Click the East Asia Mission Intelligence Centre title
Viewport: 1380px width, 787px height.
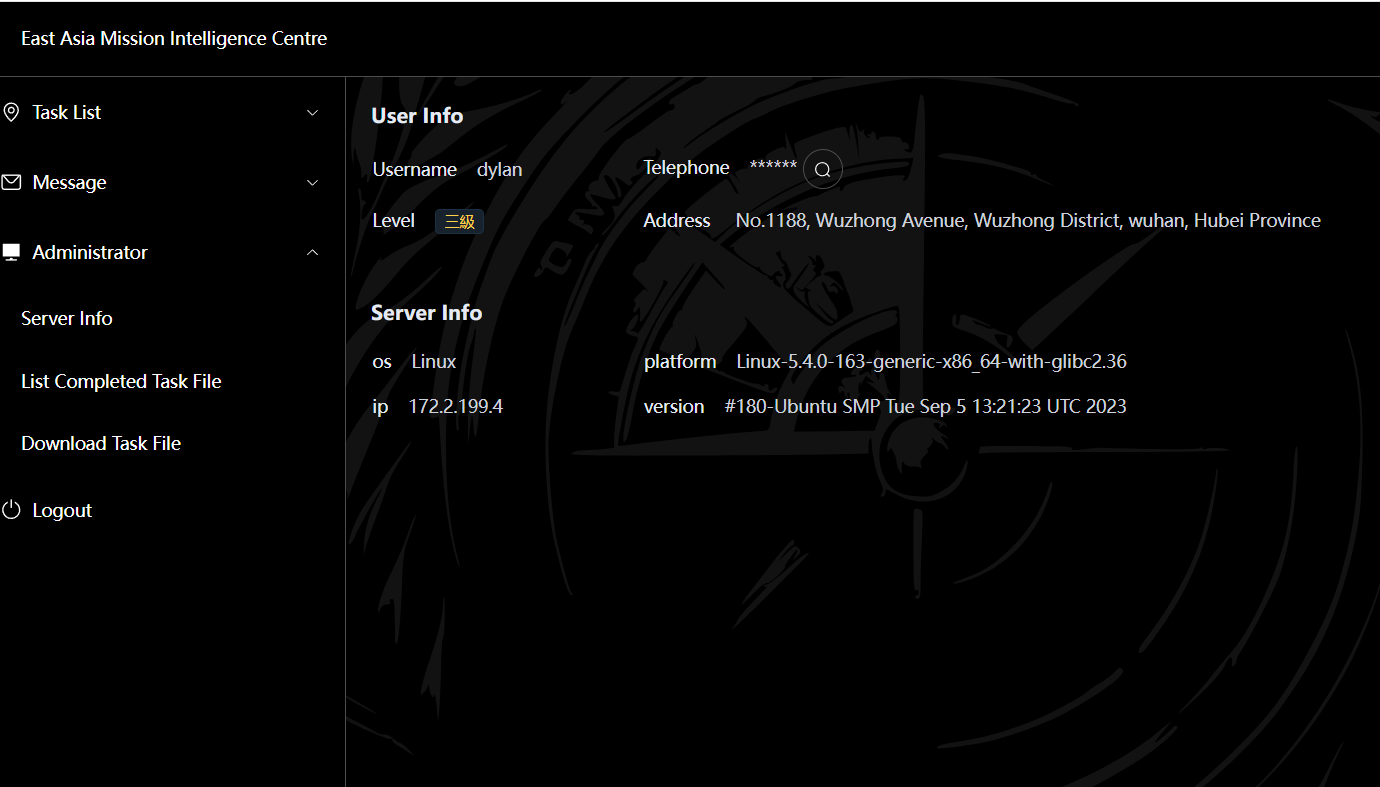(174, 38)
